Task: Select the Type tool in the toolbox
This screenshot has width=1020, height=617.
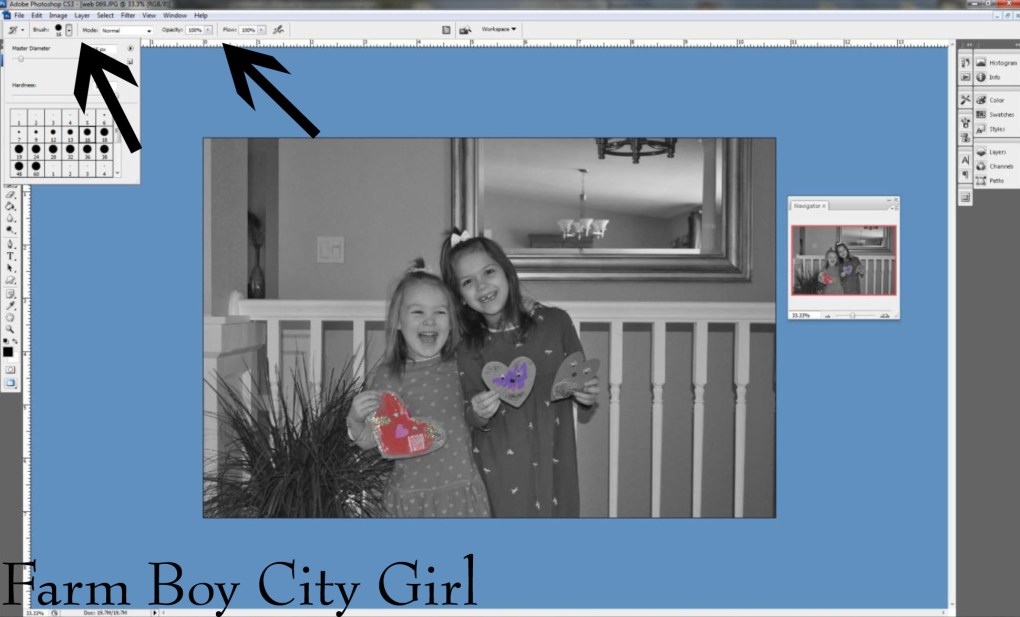Action: pos(10,256)
